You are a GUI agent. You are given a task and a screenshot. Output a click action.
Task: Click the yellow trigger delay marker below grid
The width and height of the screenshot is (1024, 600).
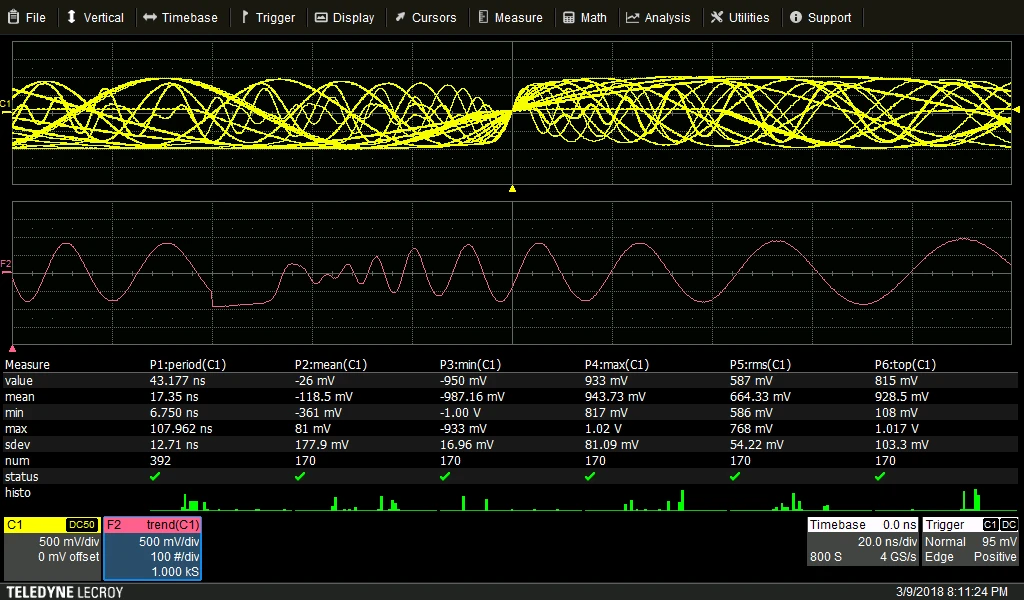click(512, 188)
